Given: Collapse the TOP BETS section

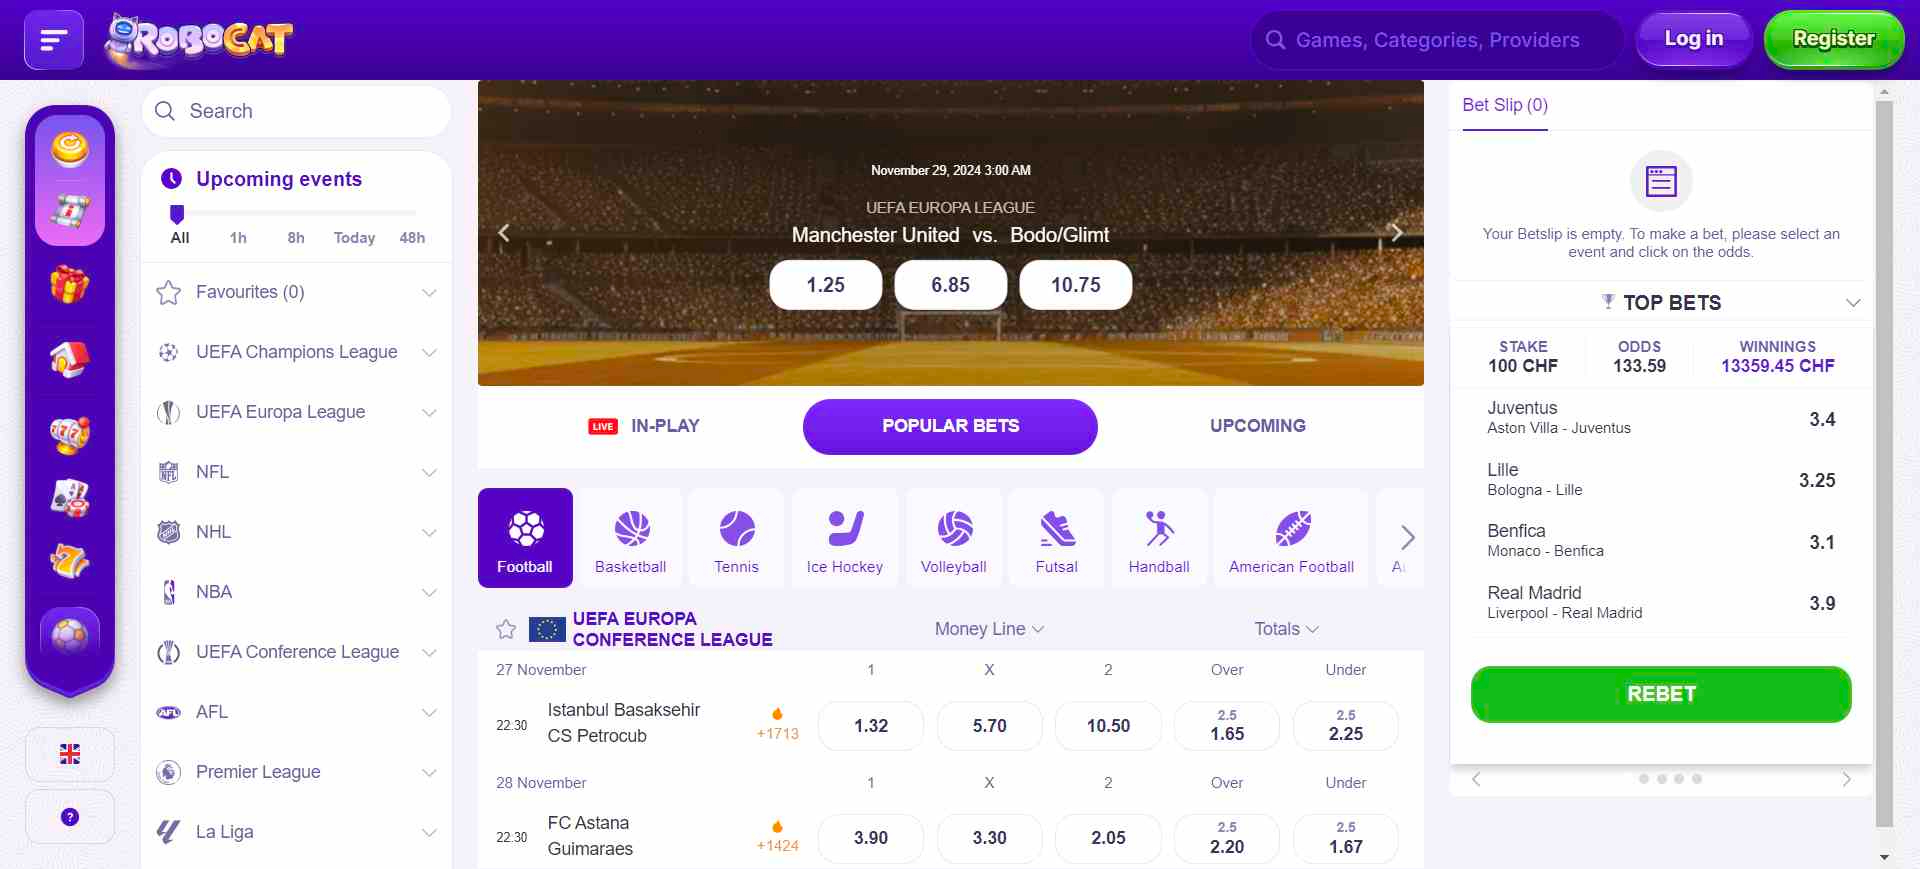Looking at the screenshot, I should click(x=1853, y=303).
